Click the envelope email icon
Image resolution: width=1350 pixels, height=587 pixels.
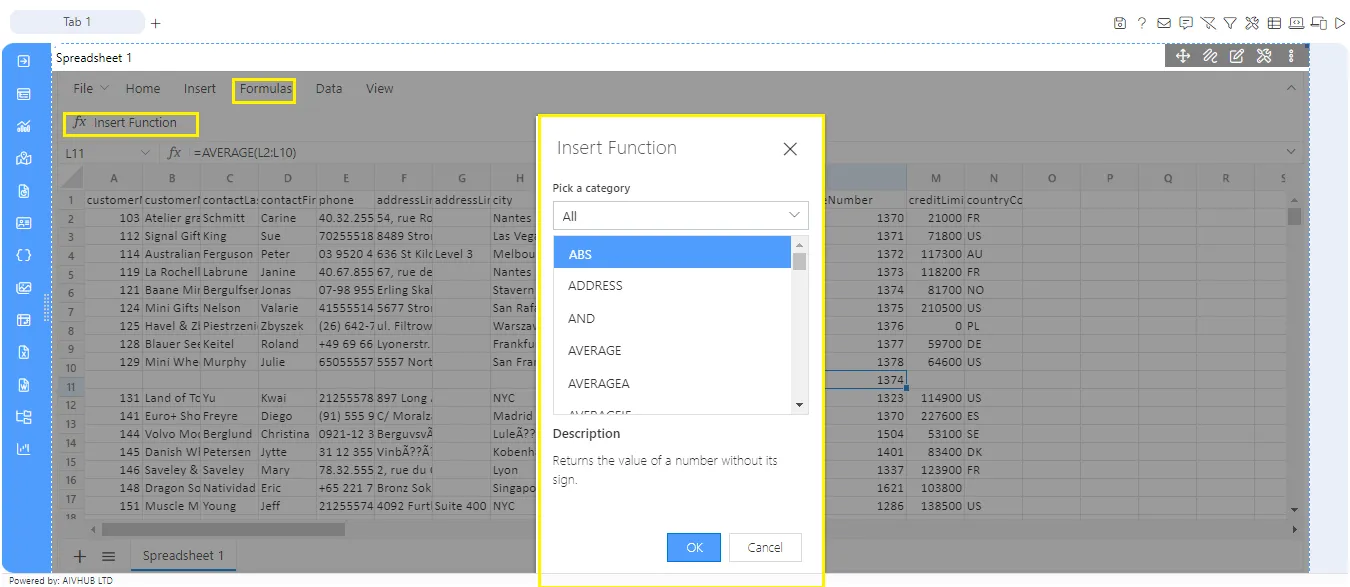pos(1164,23)
